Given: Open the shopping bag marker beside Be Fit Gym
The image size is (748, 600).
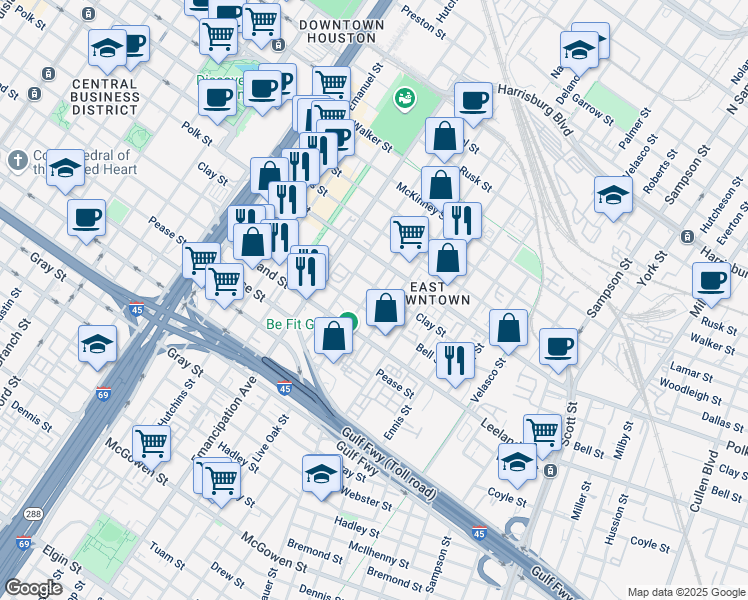Looking at the screenshot, I should coord(333,336).
